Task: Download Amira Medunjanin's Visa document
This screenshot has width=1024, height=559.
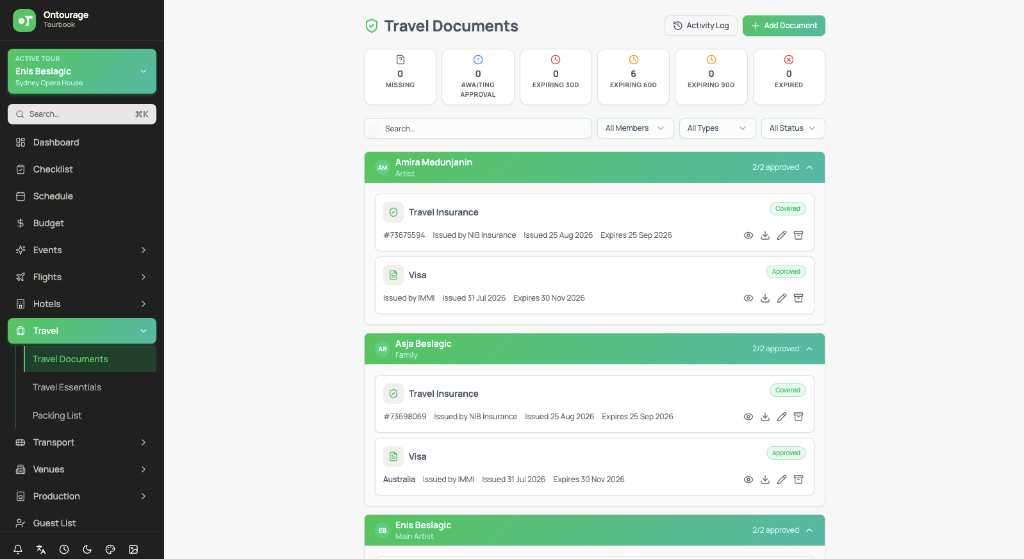Action: pyautogui.click(x=765, y=298)
